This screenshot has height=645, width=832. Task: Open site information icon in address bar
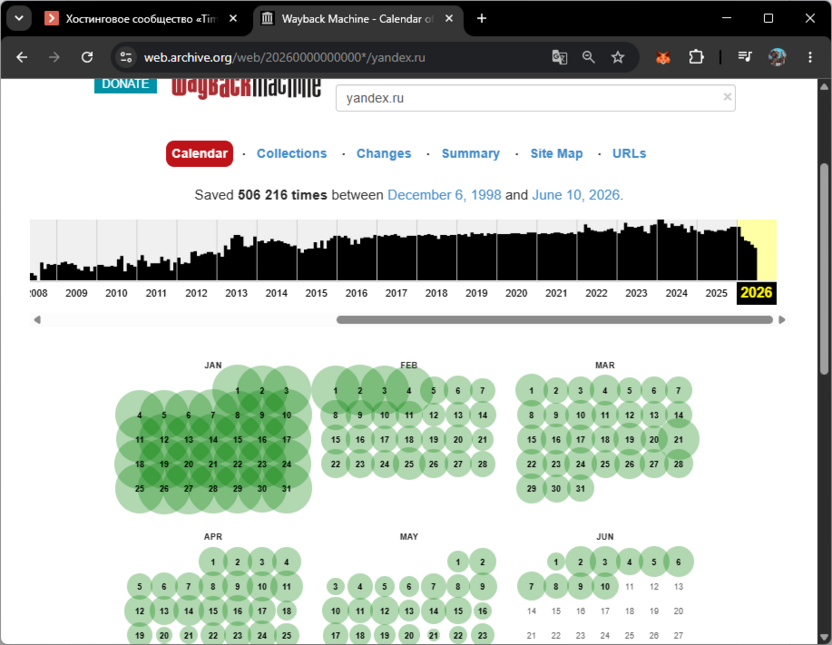[126, 57]
